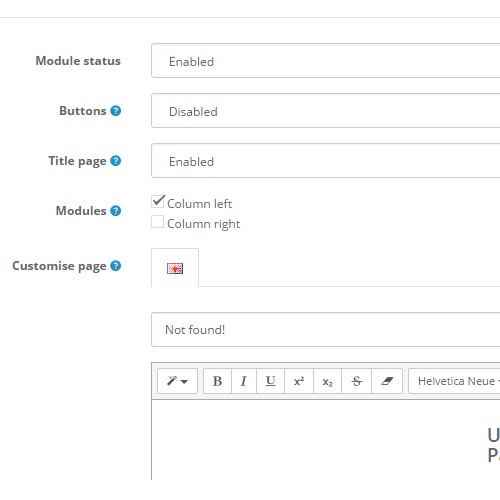
Task: Click the Not found! title field
Action: pyautogui.click(x=326, y=330)
